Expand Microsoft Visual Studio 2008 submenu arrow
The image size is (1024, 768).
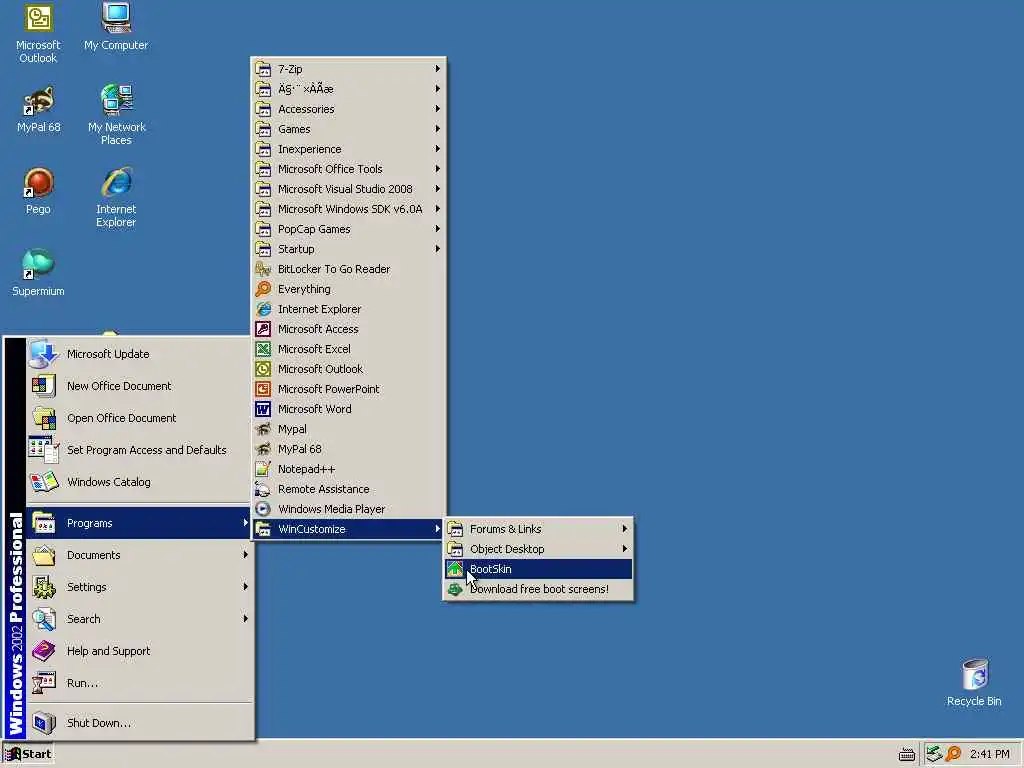pyautogui.click(x=438, y=189)
